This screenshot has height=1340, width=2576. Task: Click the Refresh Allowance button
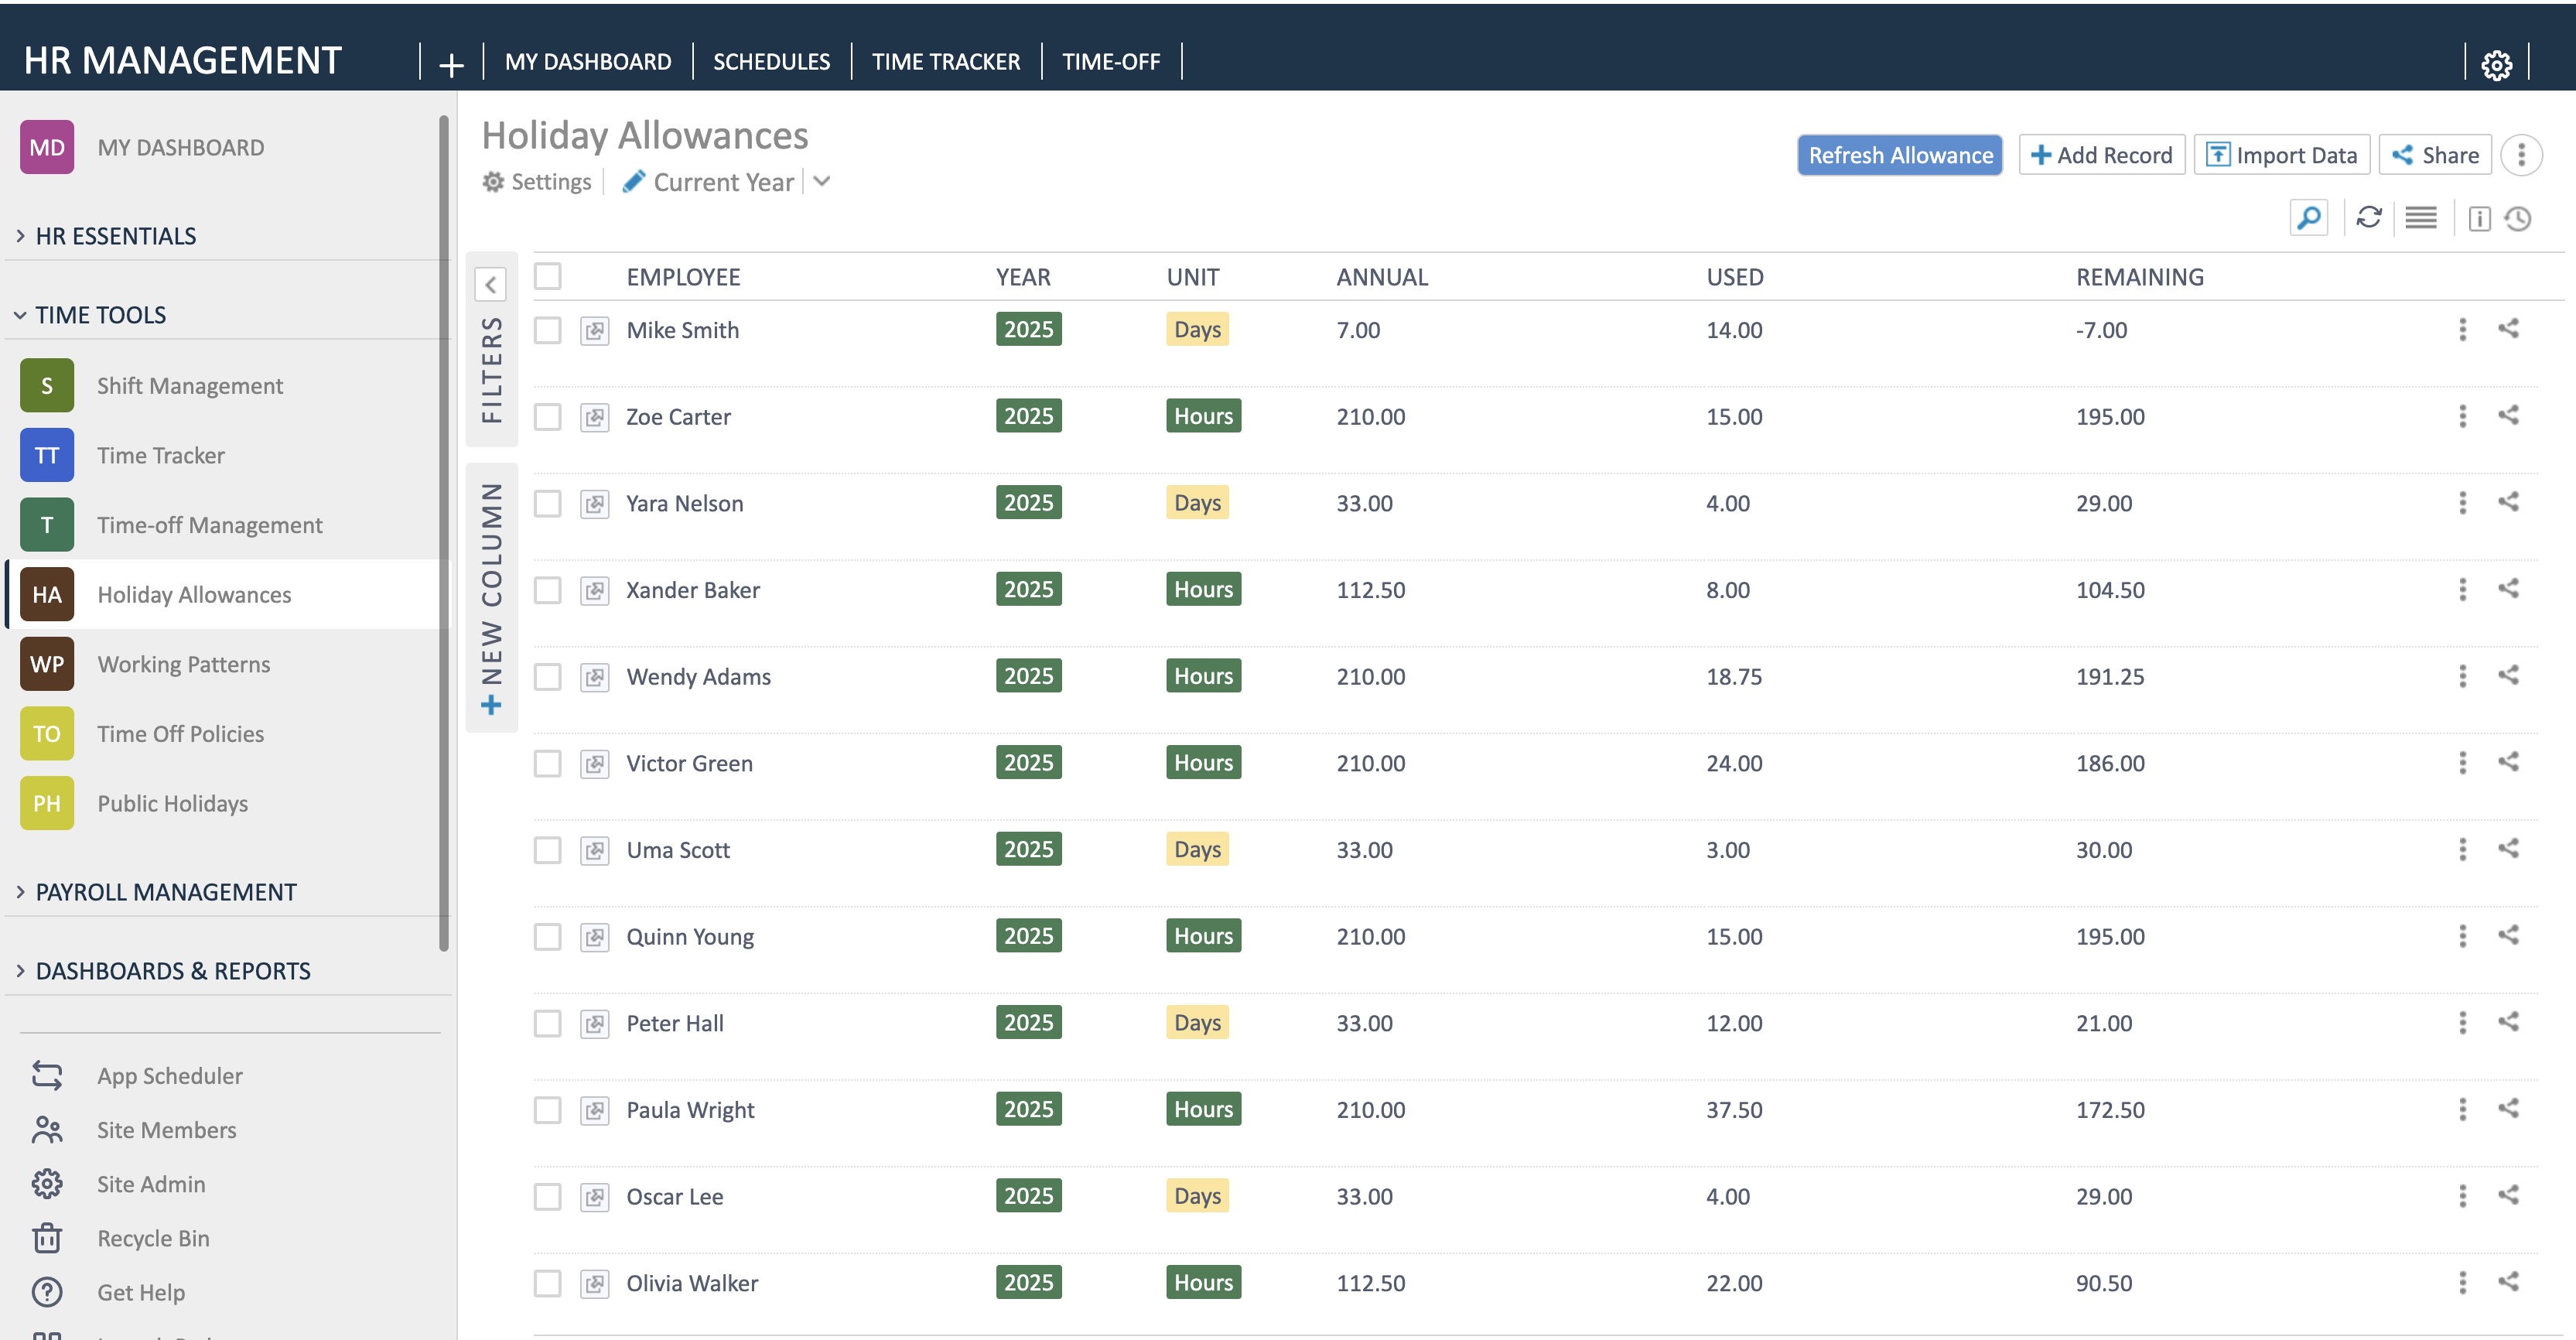[1899, 155]
